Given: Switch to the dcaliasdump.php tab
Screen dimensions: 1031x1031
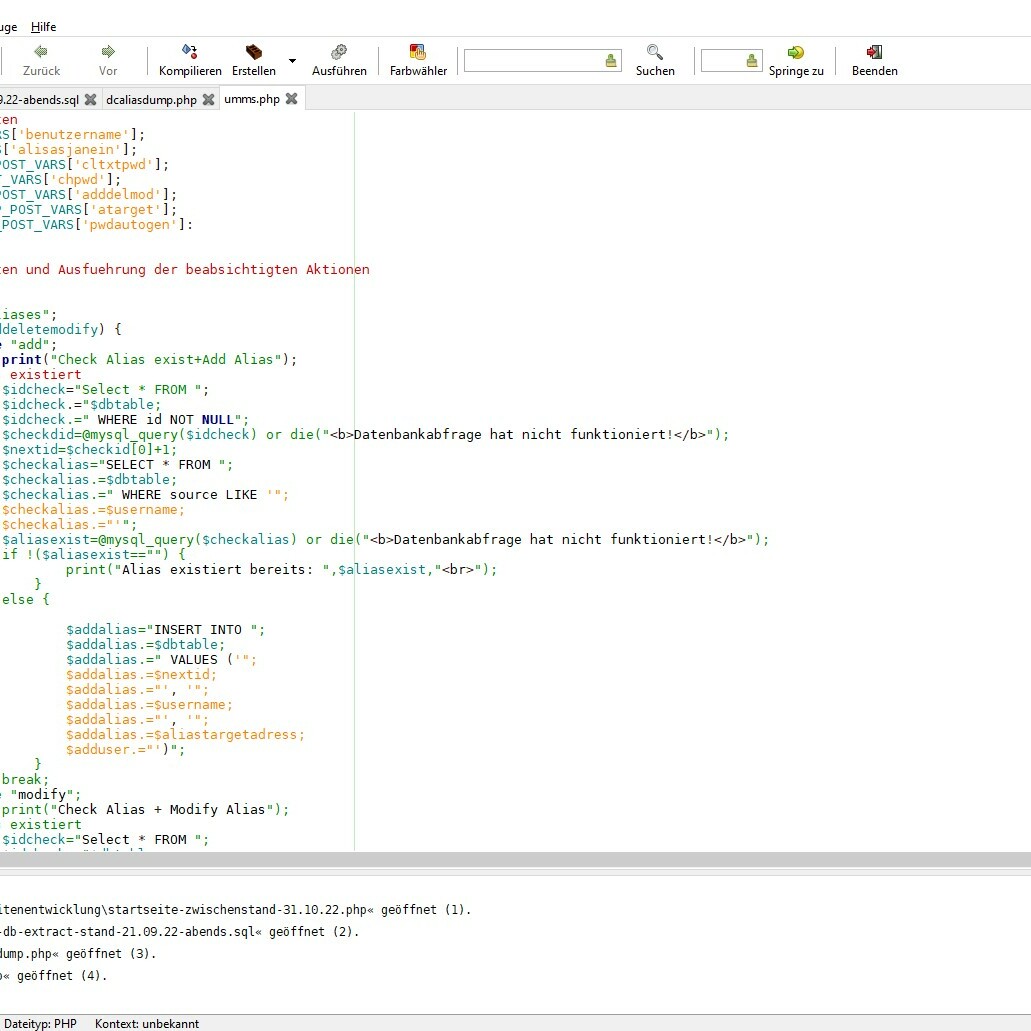Looking at the screenshot, I should pos(151,100).
